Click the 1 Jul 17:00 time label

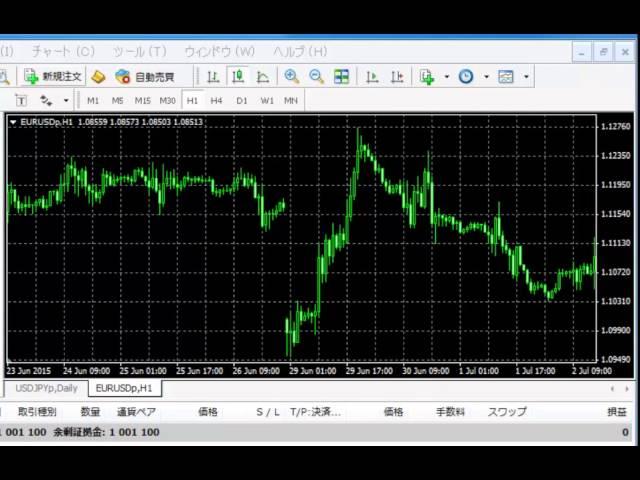535,371
